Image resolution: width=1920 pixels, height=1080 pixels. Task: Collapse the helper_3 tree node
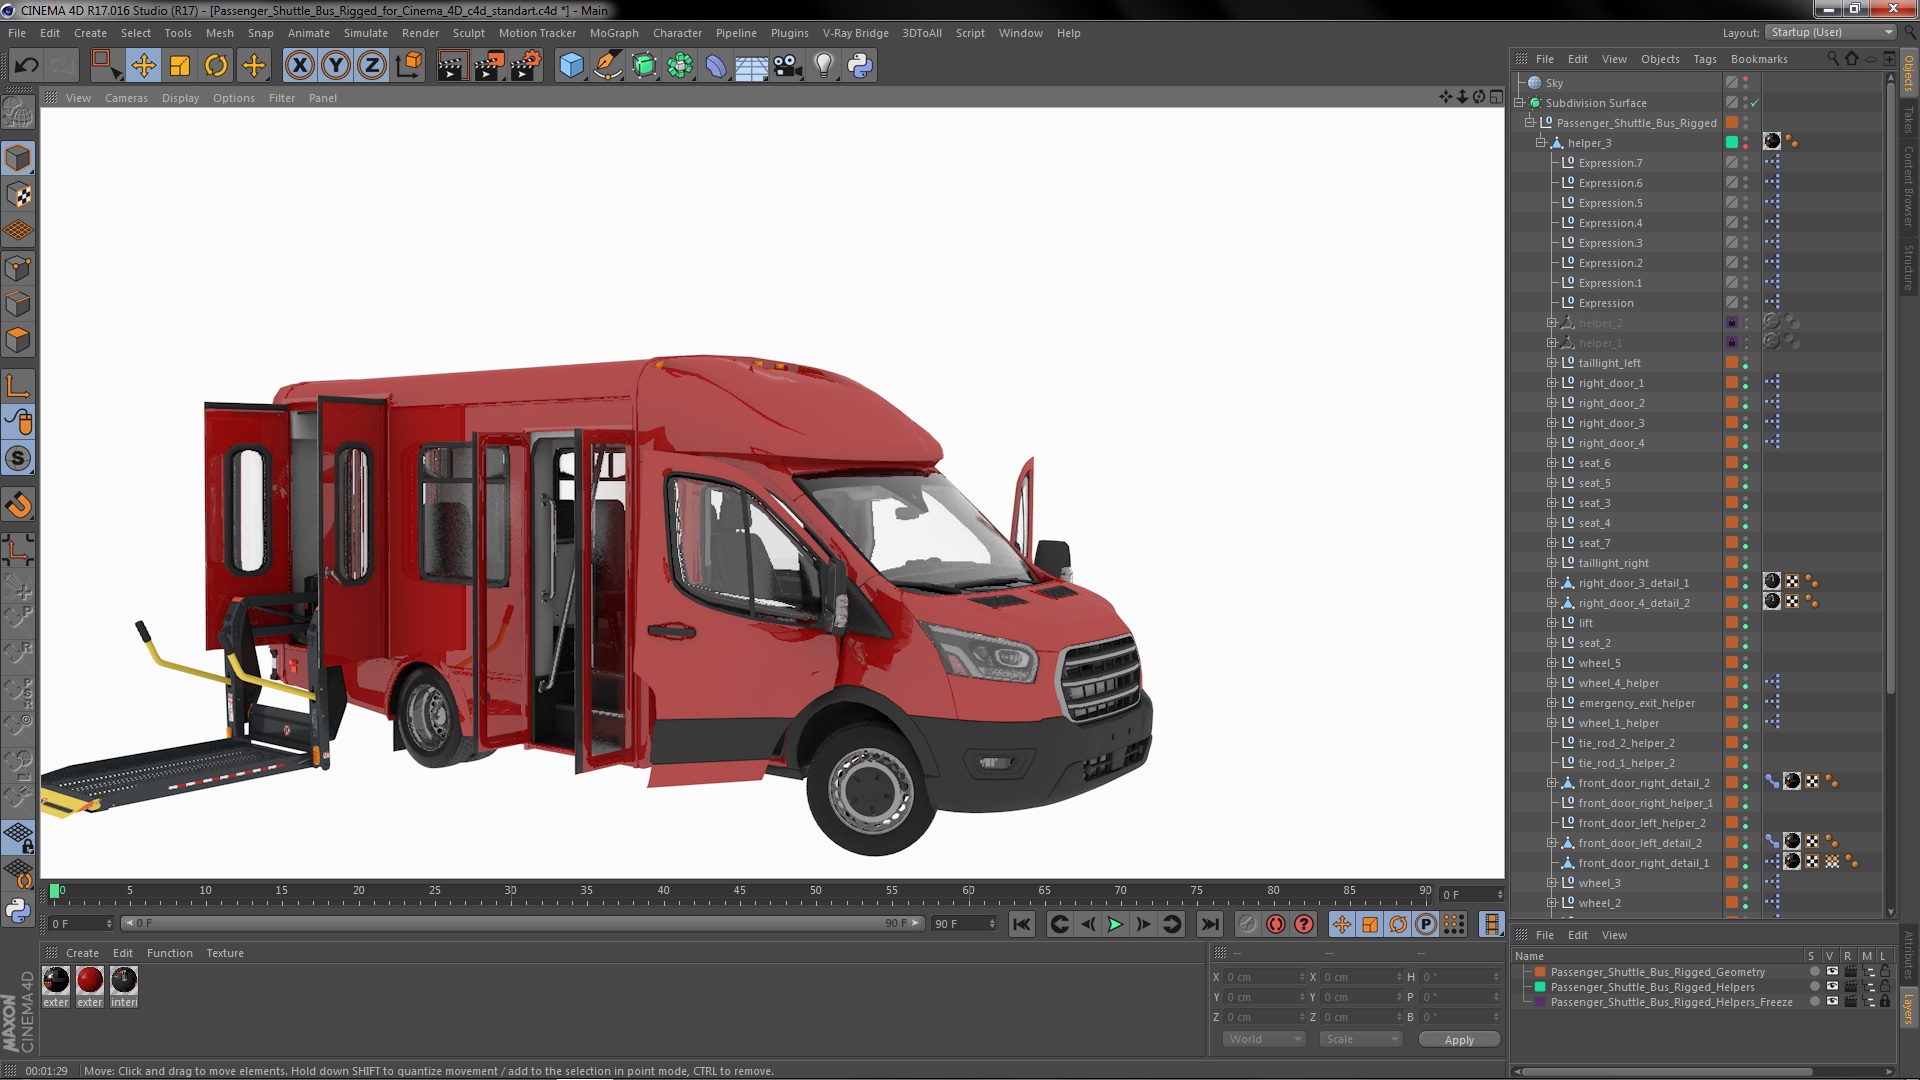pyautogui.click(x=1541, y=143)
